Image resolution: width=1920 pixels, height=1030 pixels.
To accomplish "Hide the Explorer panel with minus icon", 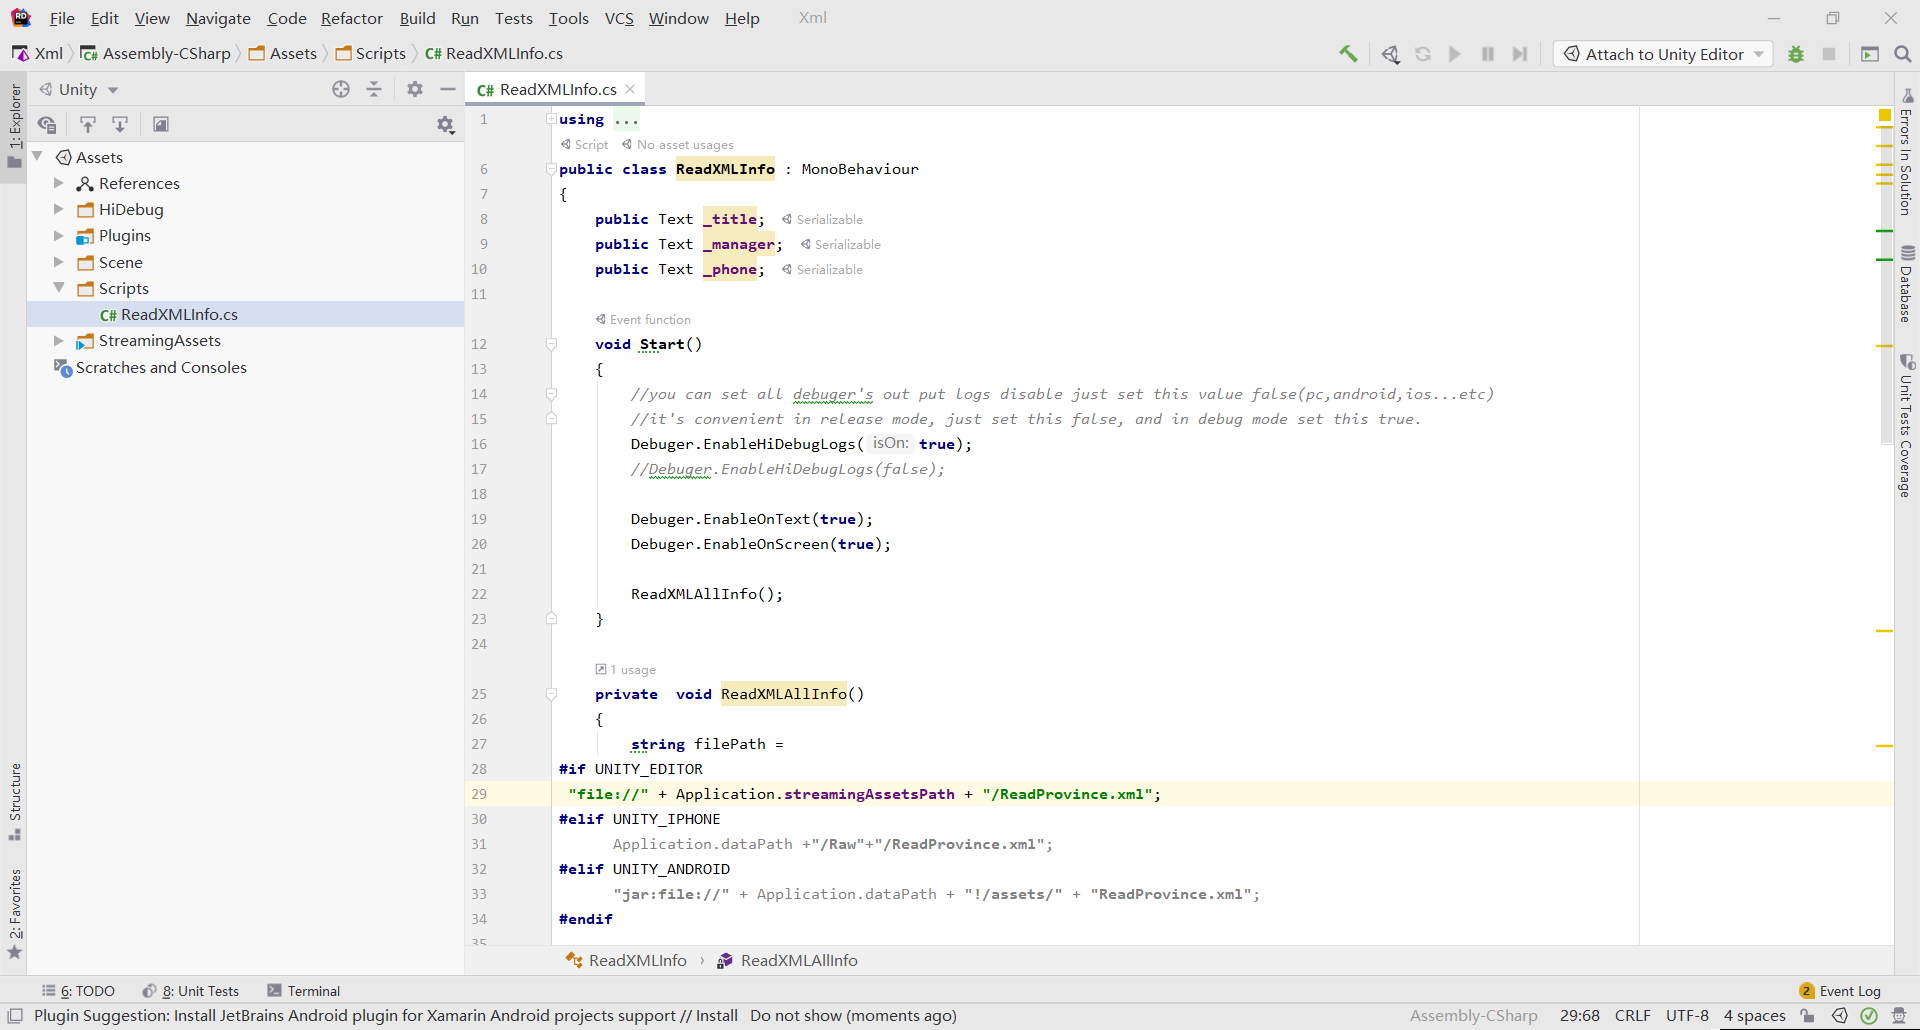I will pyautogui.click(x=448, y=89).
